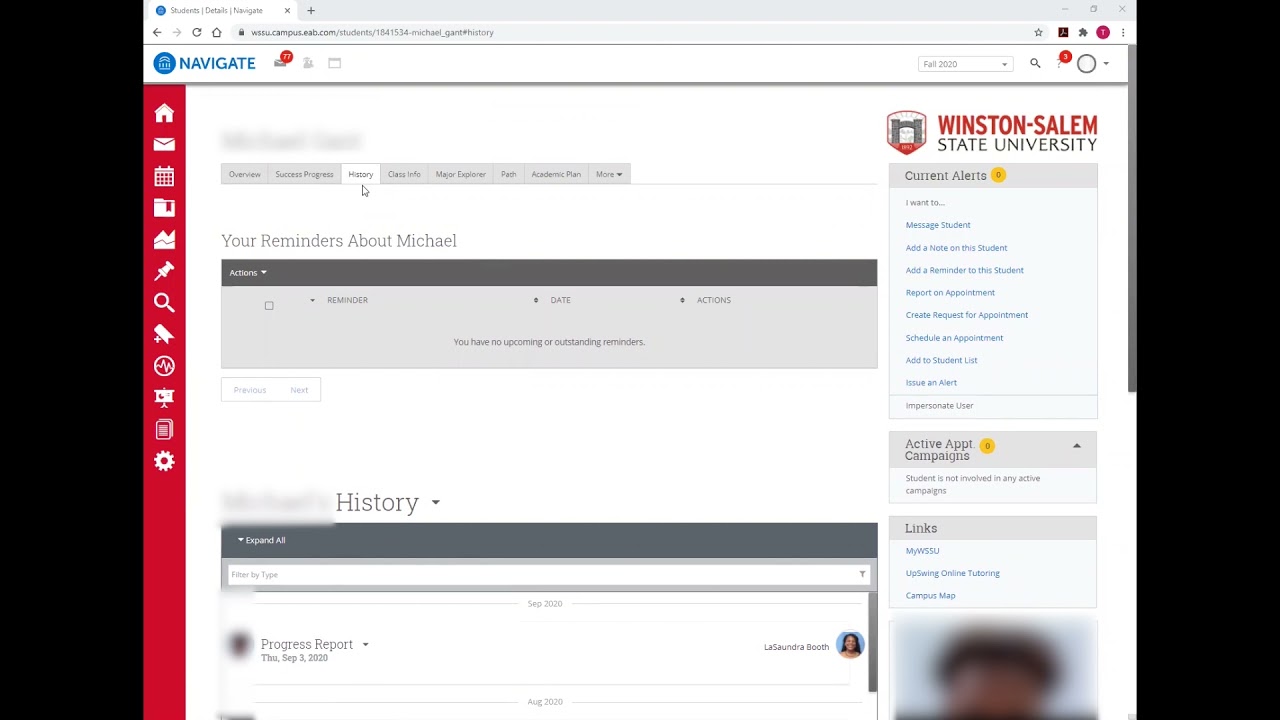
Task: Open the Class Info tab
Action: tap(404, 174)
